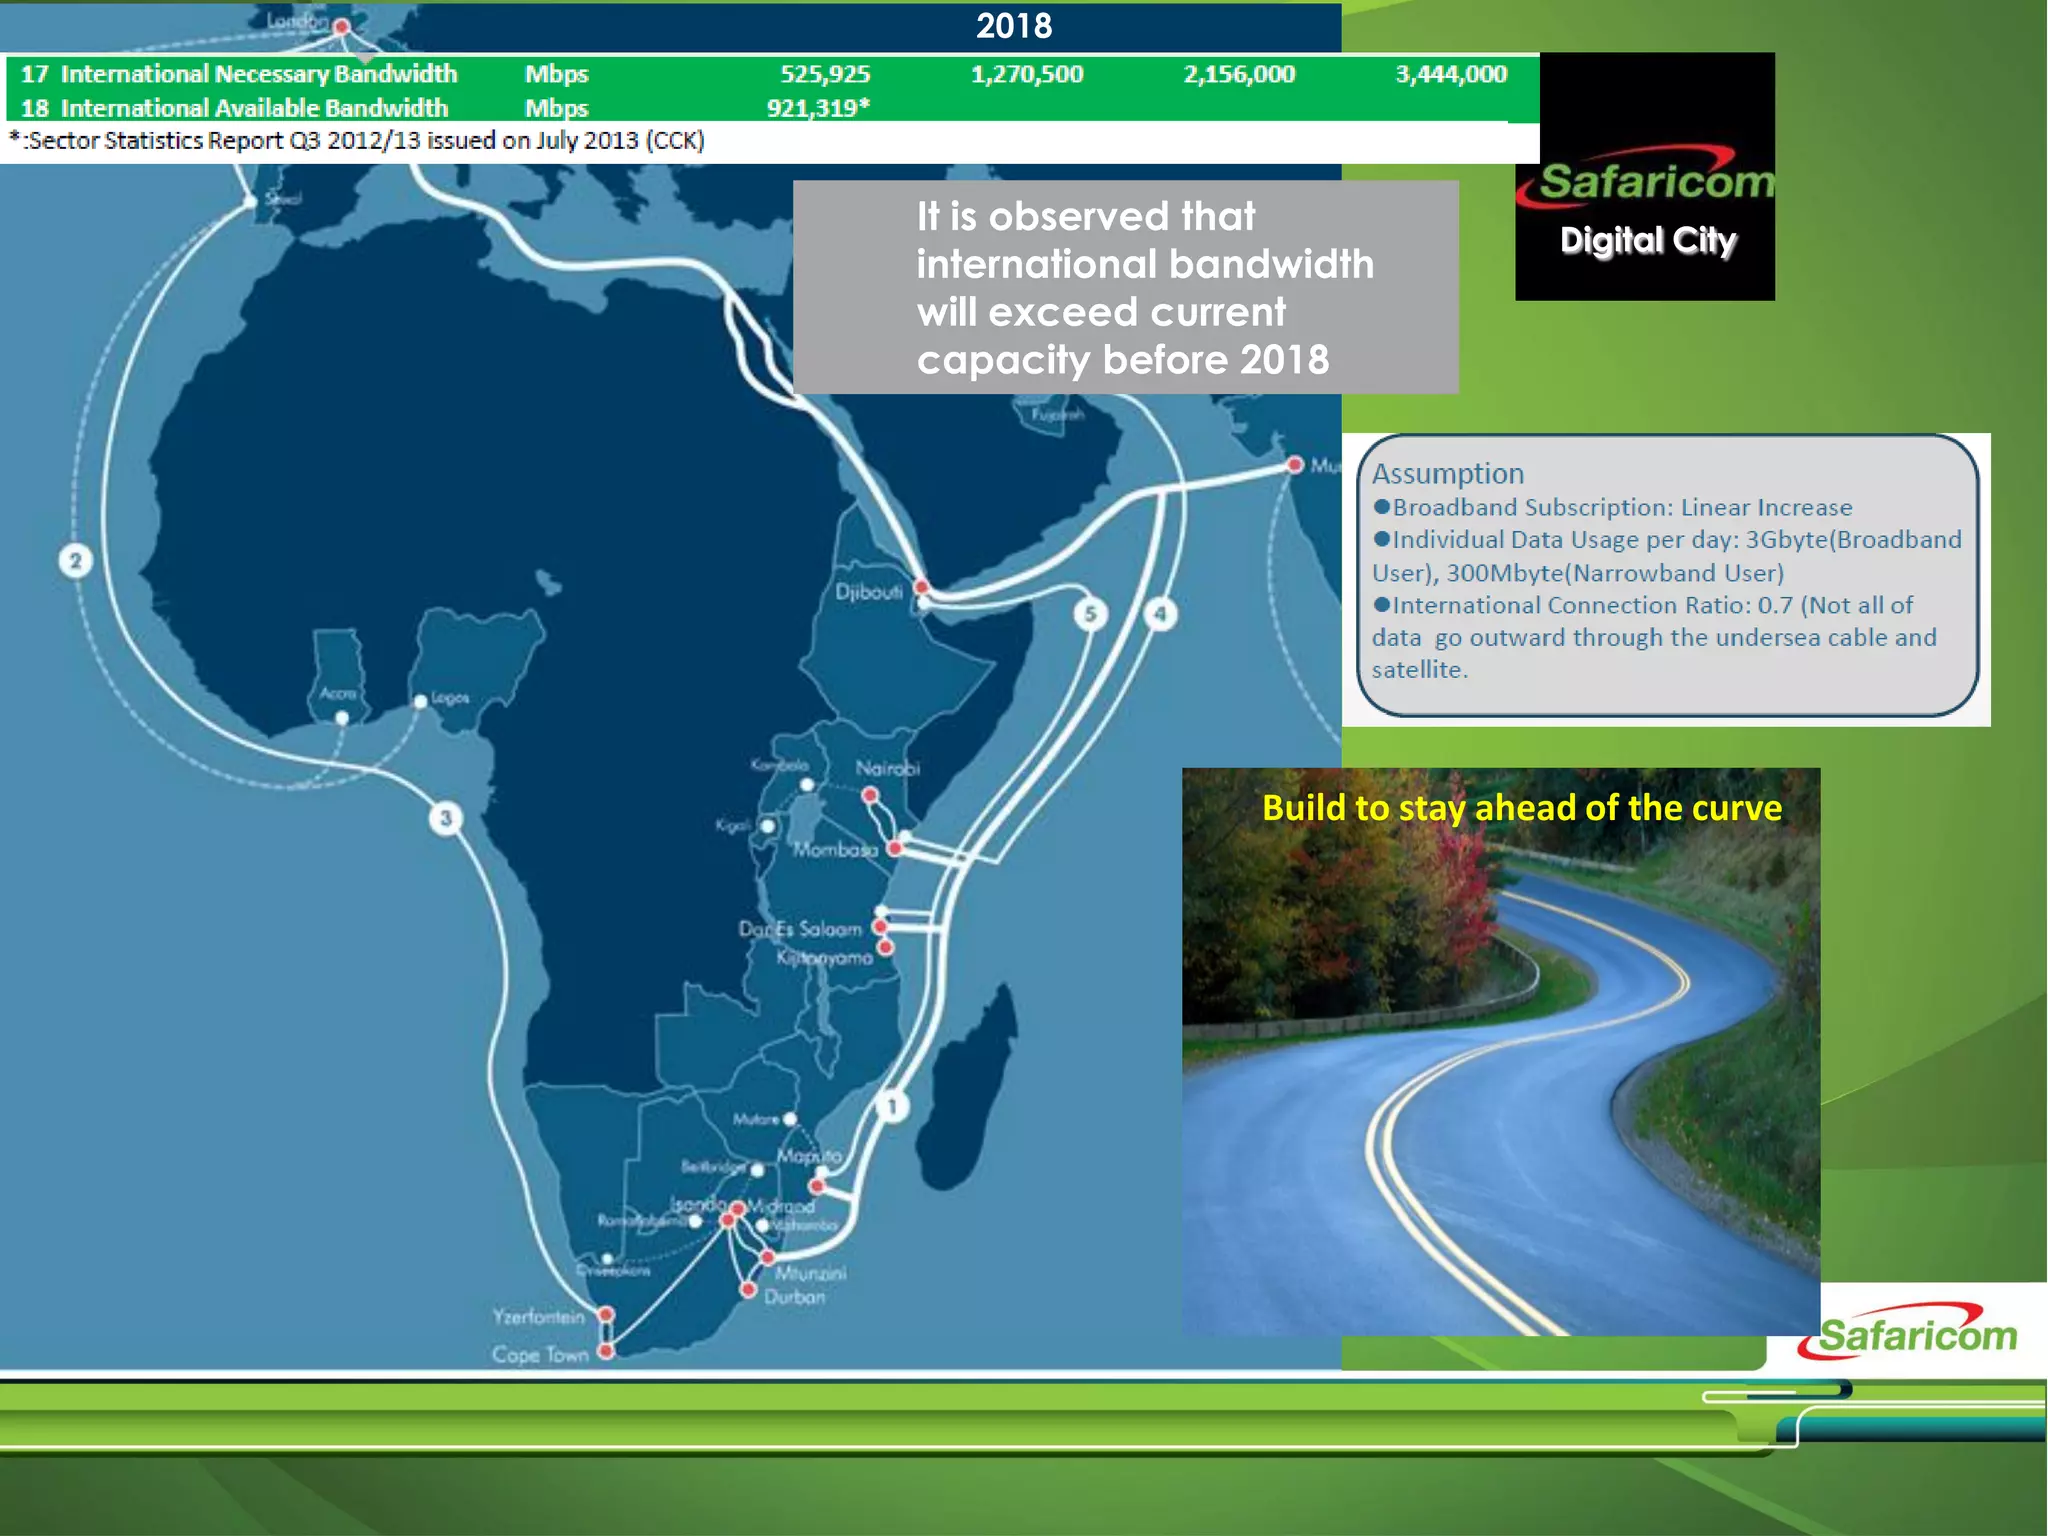Click the value 2,156,000
Viewport: 2048px width, 1536px height.
tap(1239, 74)
